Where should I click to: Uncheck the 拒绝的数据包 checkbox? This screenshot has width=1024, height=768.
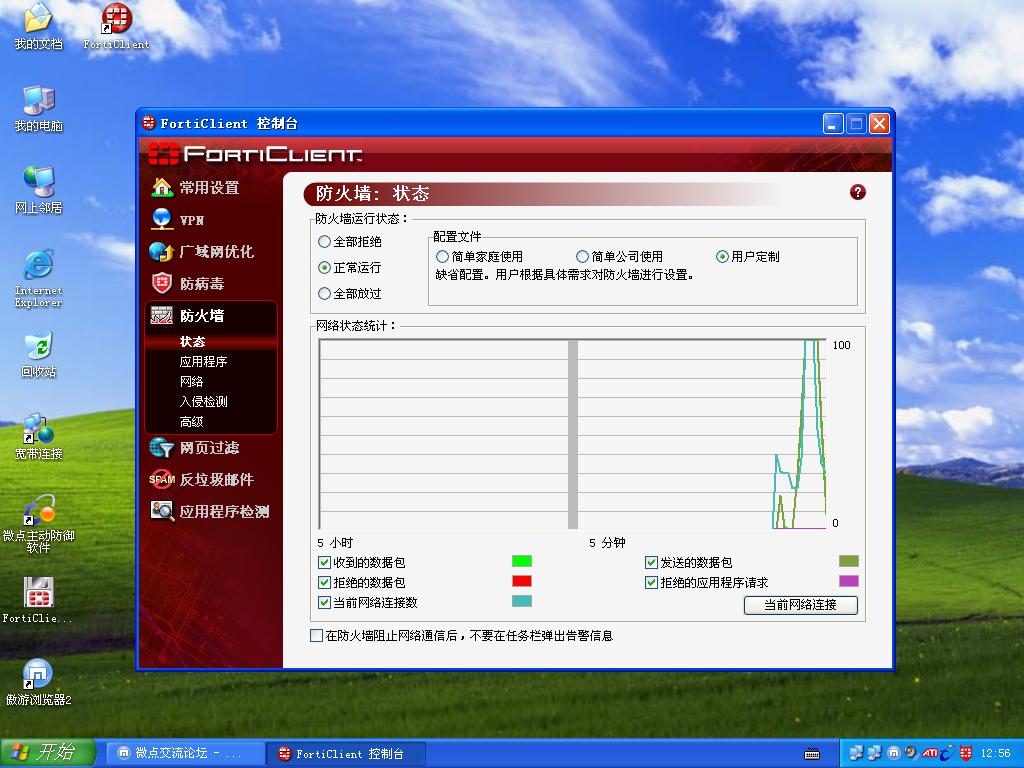click(324, 583)
